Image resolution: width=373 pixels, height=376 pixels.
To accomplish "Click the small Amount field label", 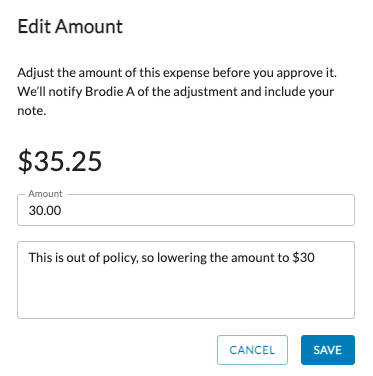I will [45, 194].
